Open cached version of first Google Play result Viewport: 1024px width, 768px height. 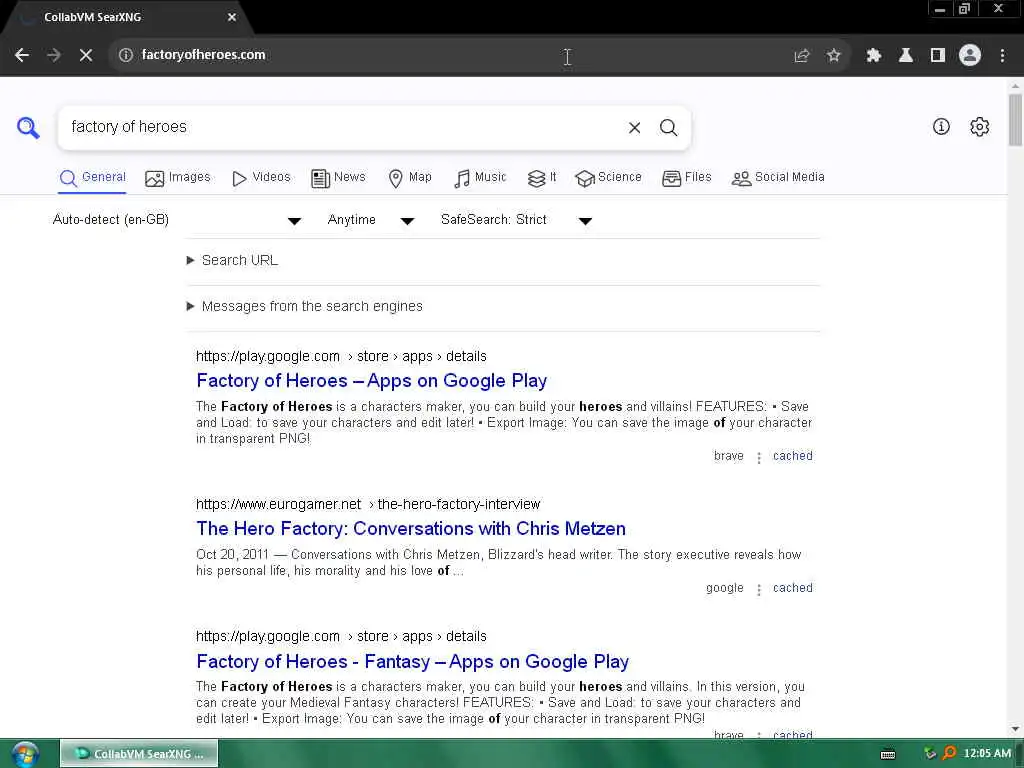pyautogui.click(x=793, y=456)
